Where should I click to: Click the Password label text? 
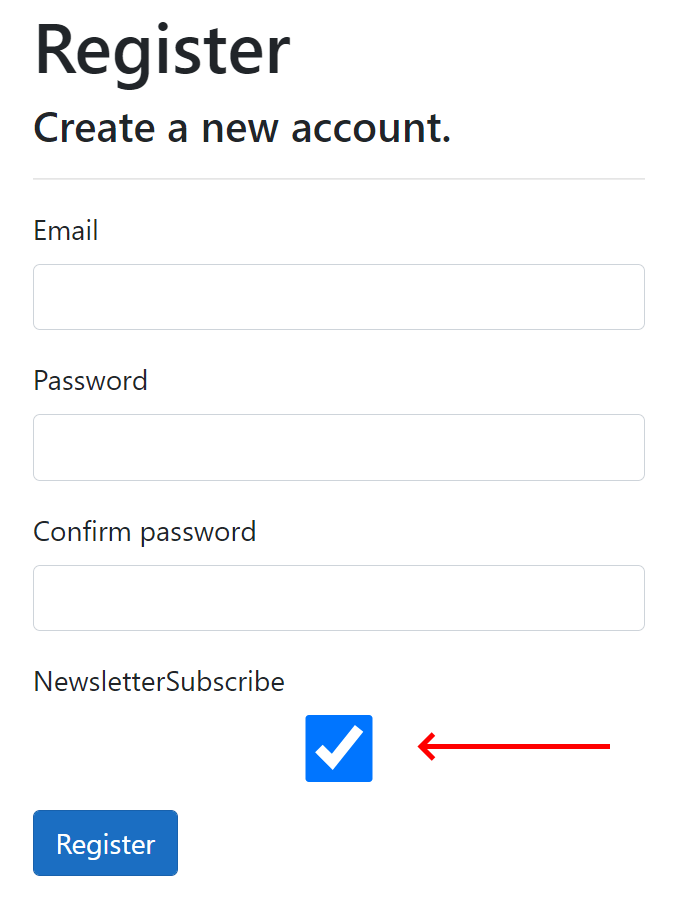coord(90,381)
